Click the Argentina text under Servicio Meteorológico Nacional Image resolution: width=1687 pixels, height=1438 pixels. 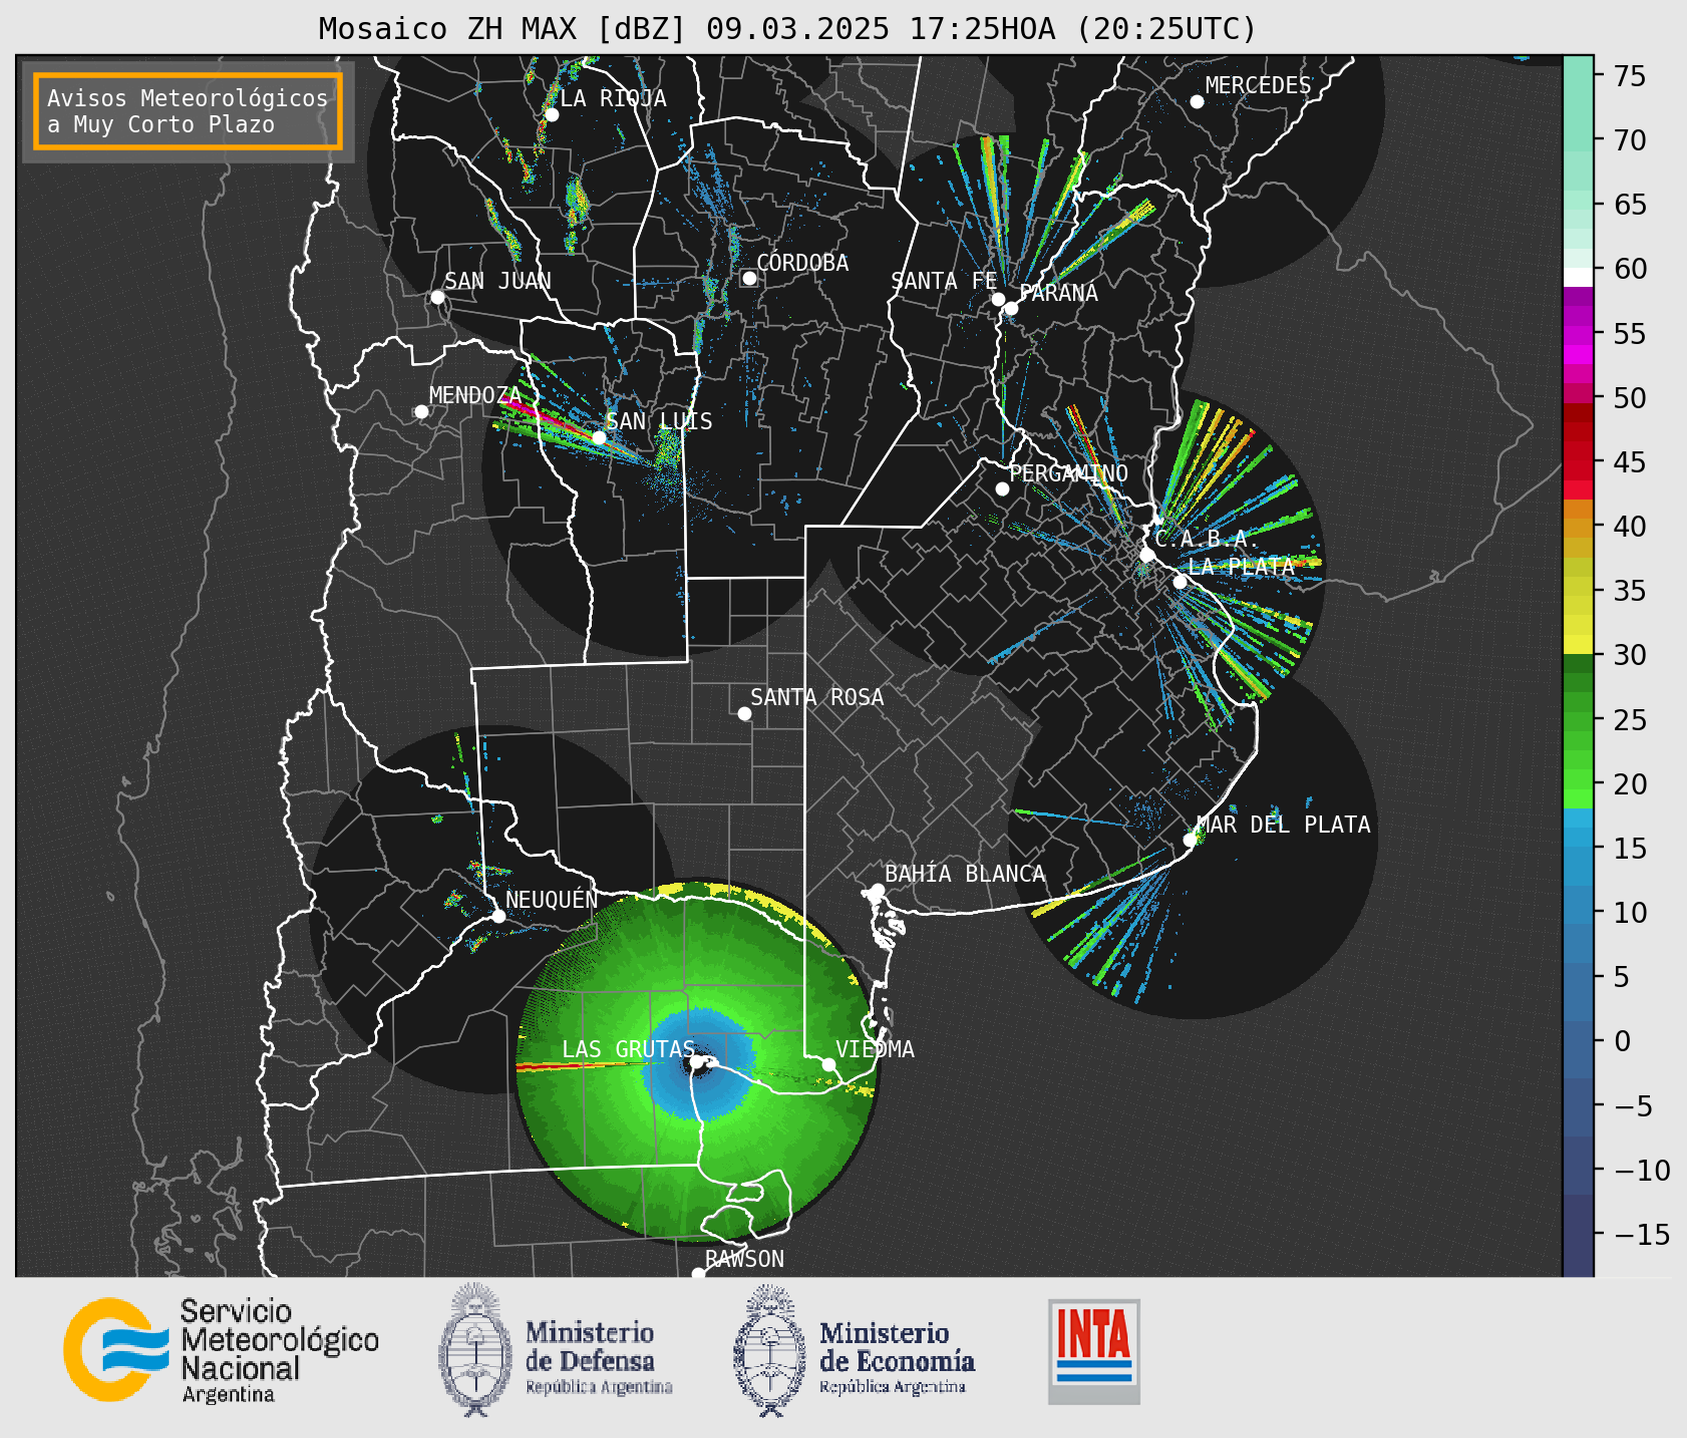[x=228, y=1395]
